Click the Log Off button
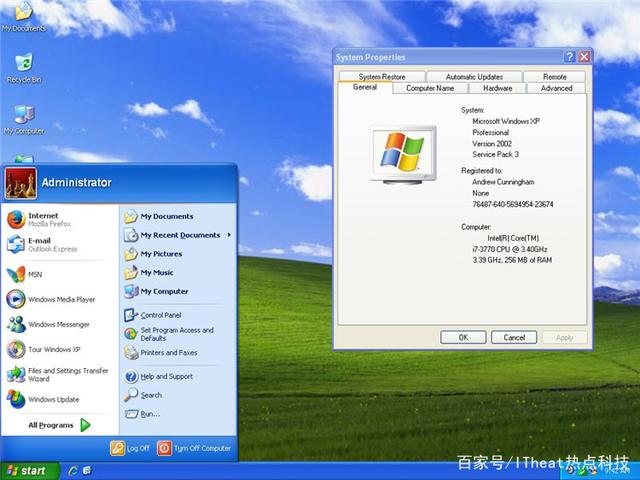Viewport: 640px width, 480px height. (x=130, y=448)
